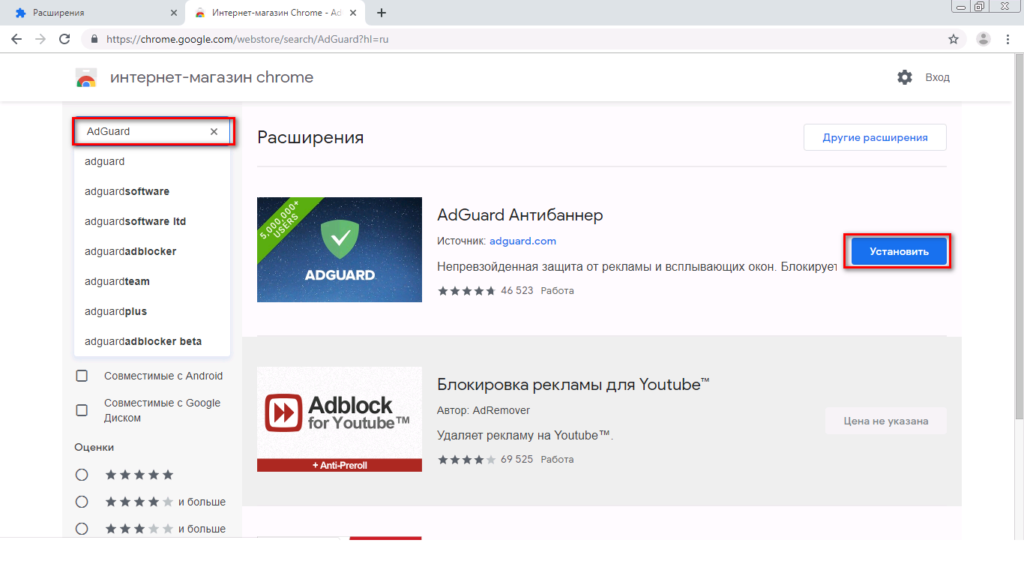Click the Оценки section heading
The image size is (1024, 576).
(94, 447)
